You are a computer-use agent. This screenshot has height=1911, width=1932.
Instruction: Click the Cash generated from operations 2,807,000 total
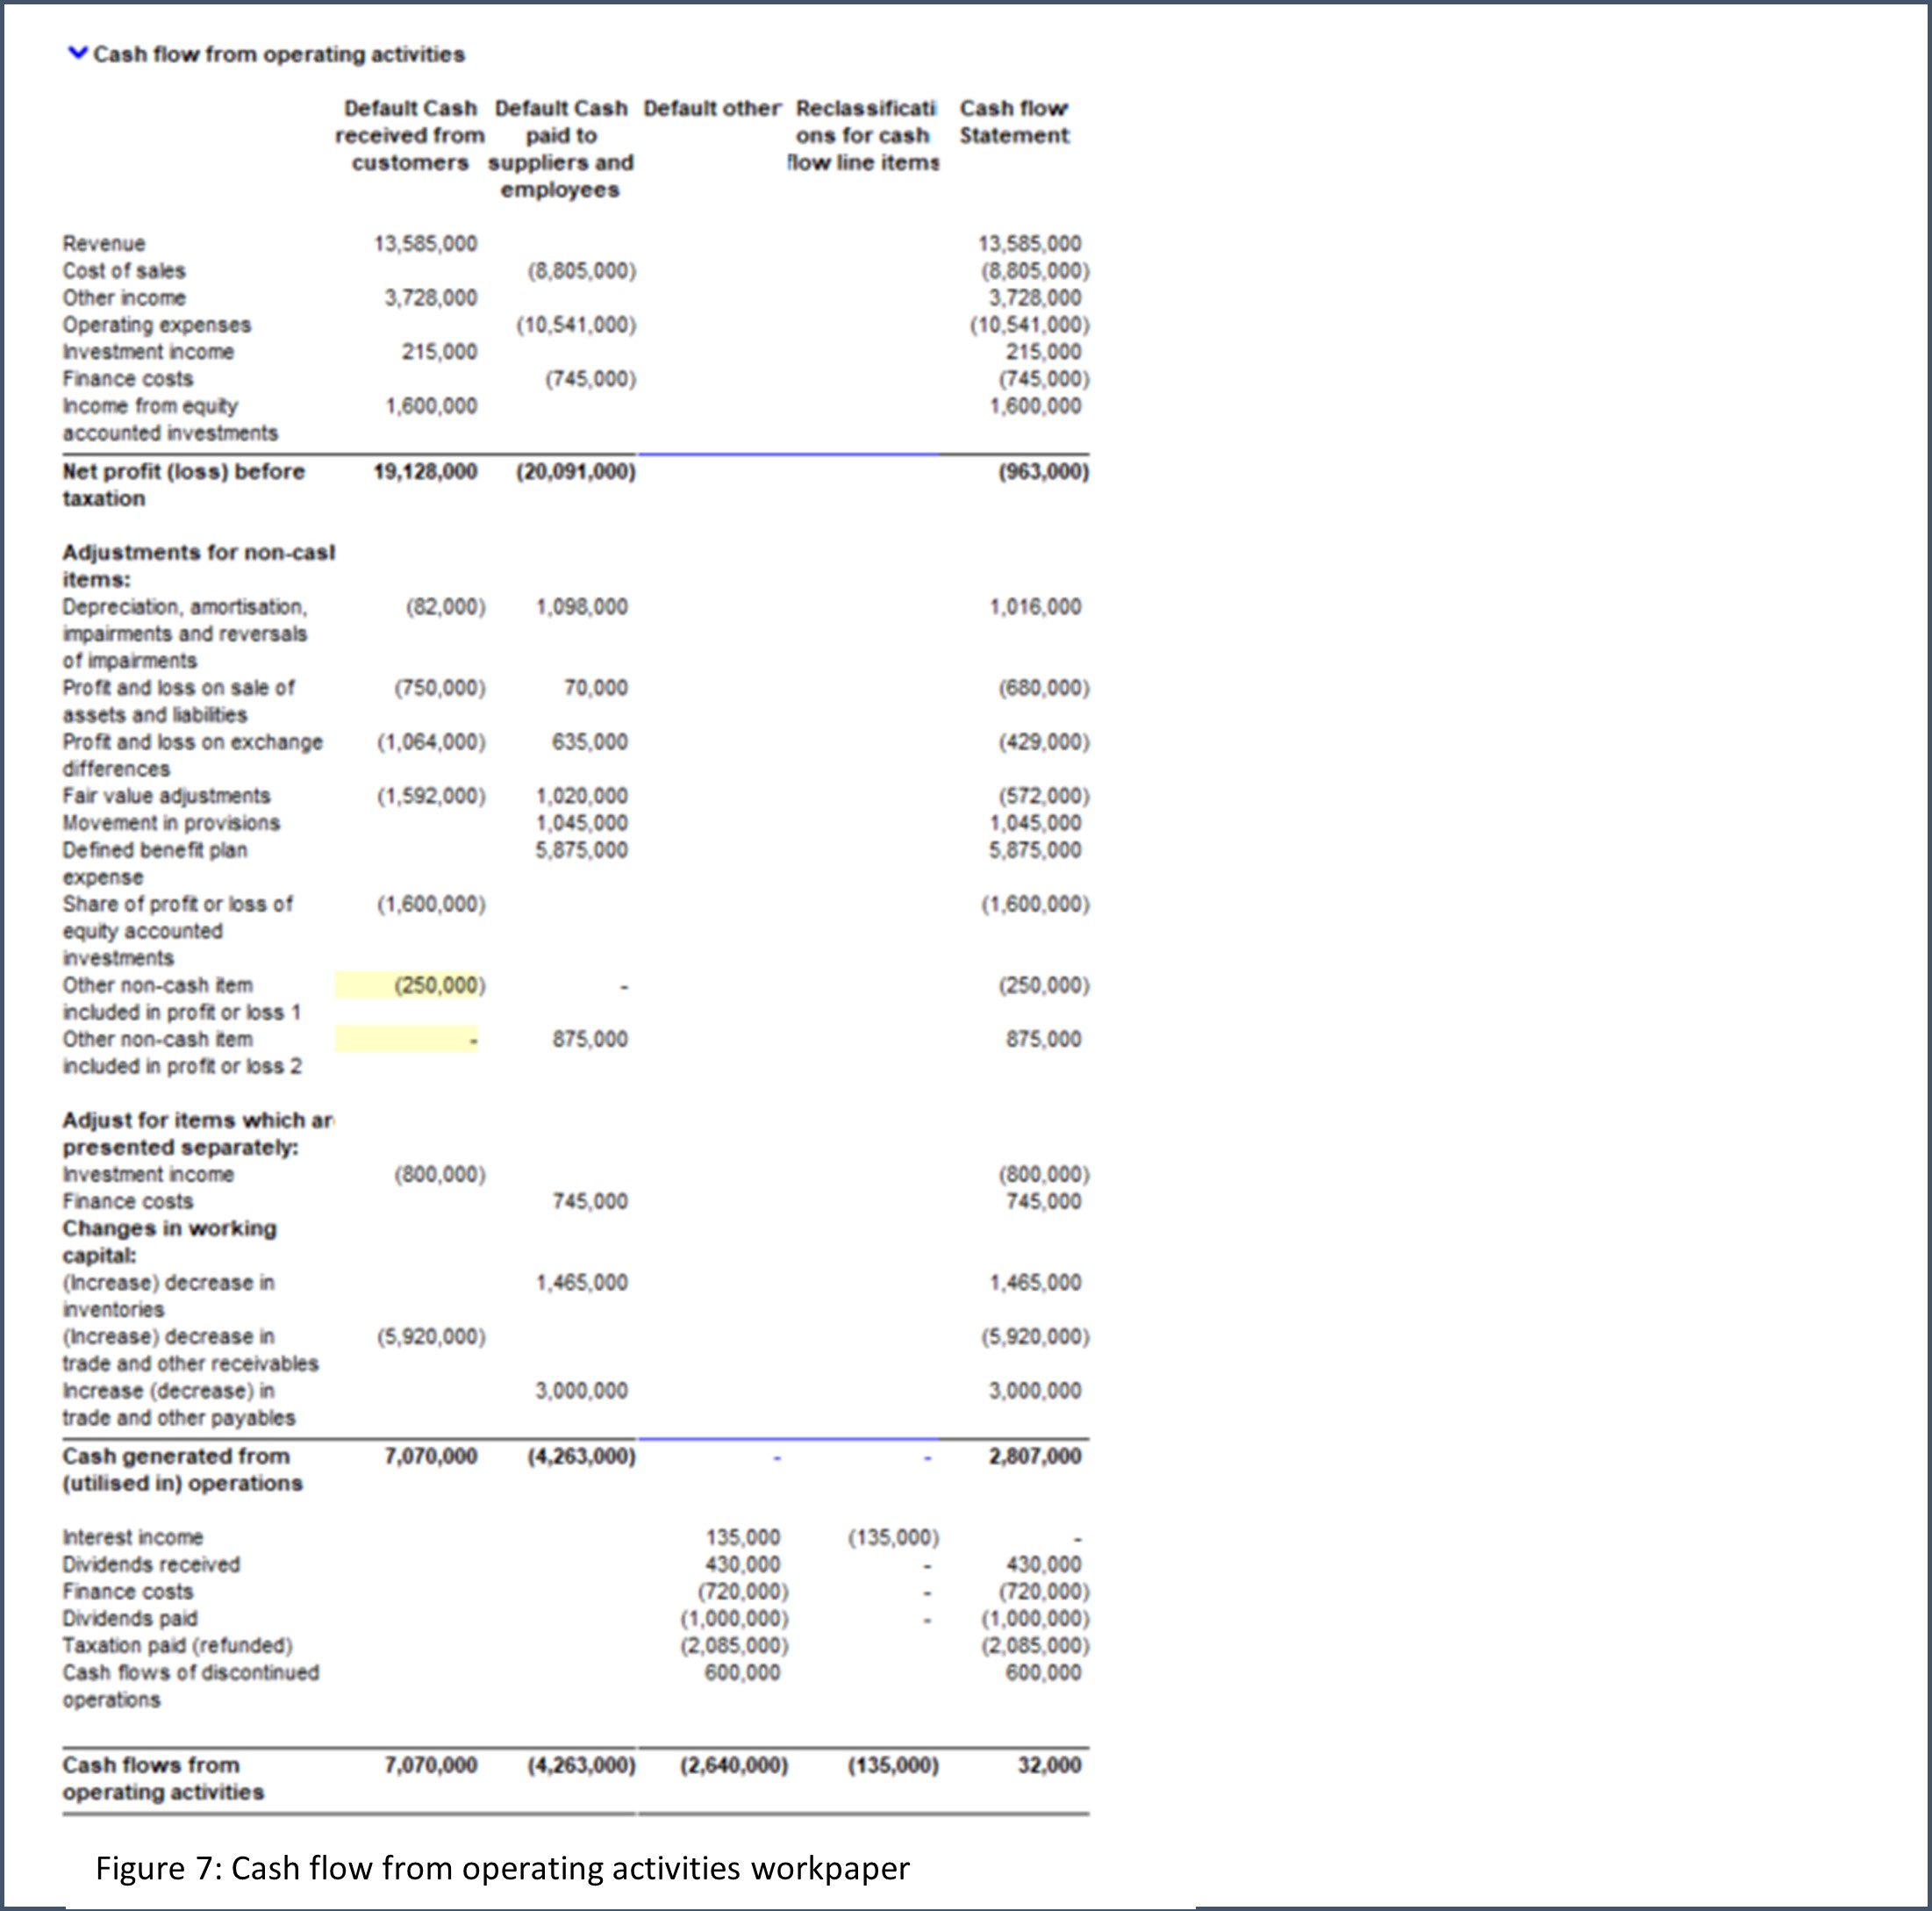(1035, 1456)
